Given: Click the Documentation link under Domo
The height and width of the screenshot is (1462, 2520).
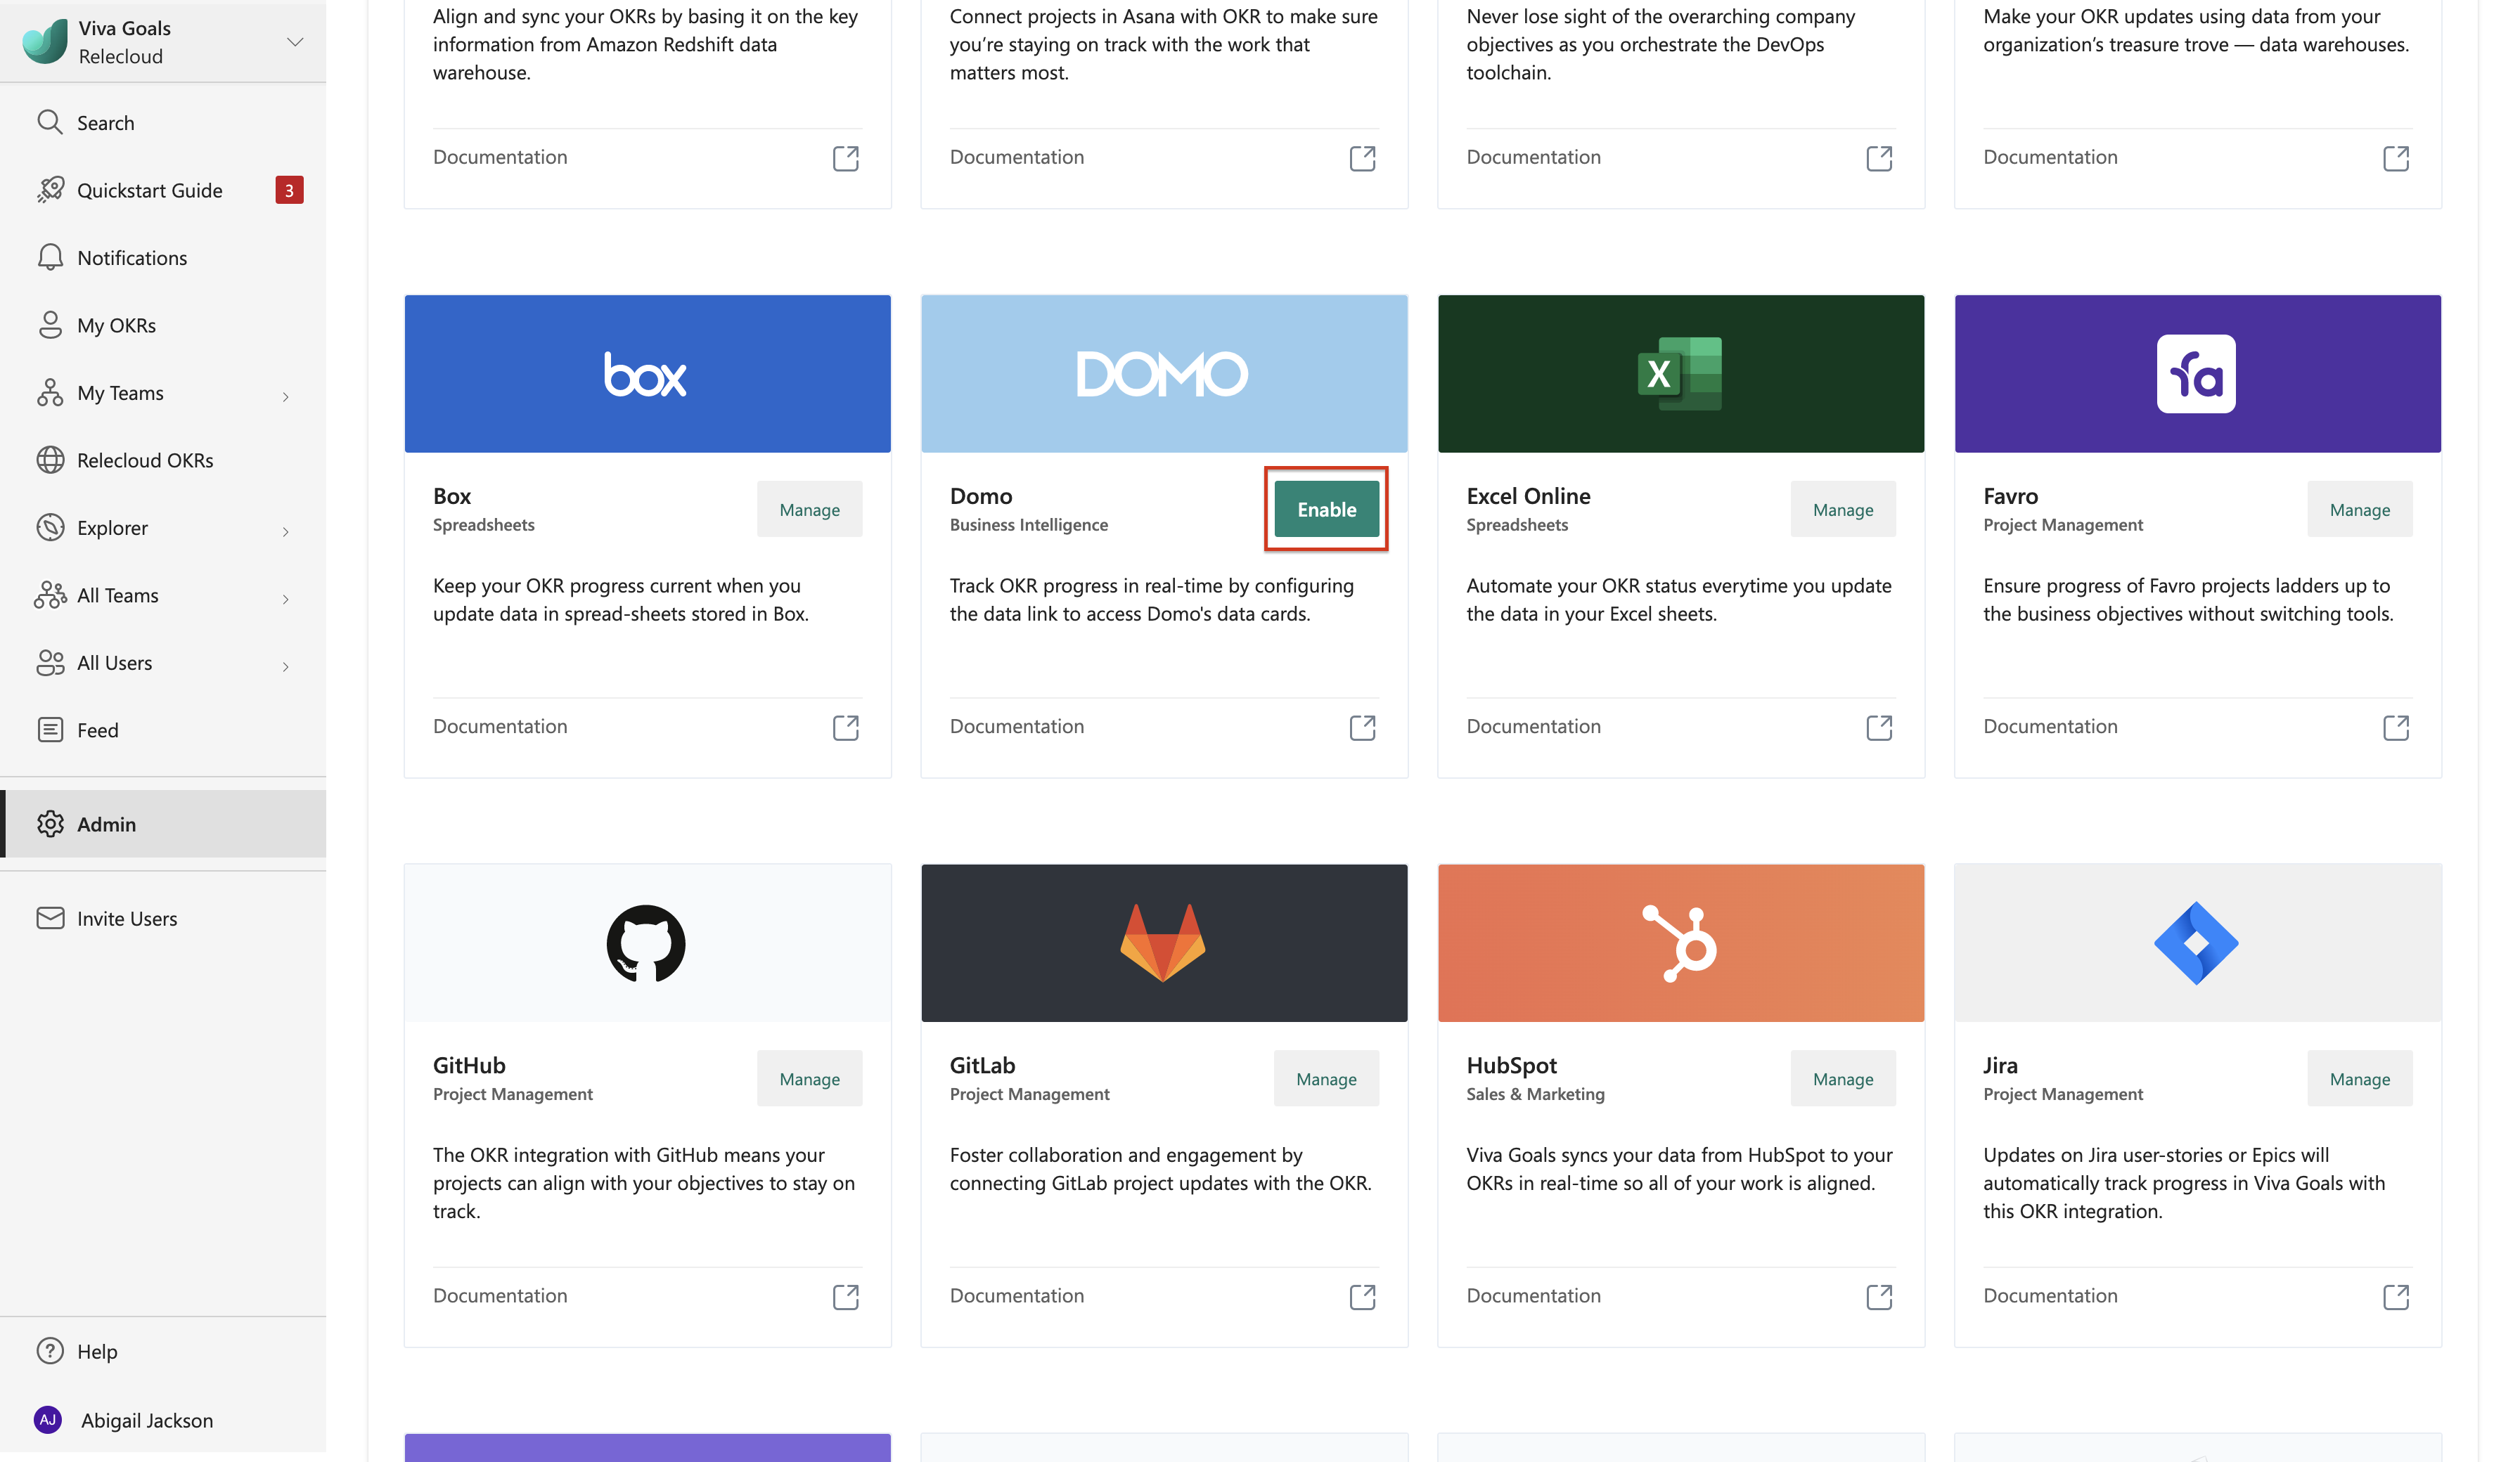Looking at the screenshot, I should [1016, 726].
